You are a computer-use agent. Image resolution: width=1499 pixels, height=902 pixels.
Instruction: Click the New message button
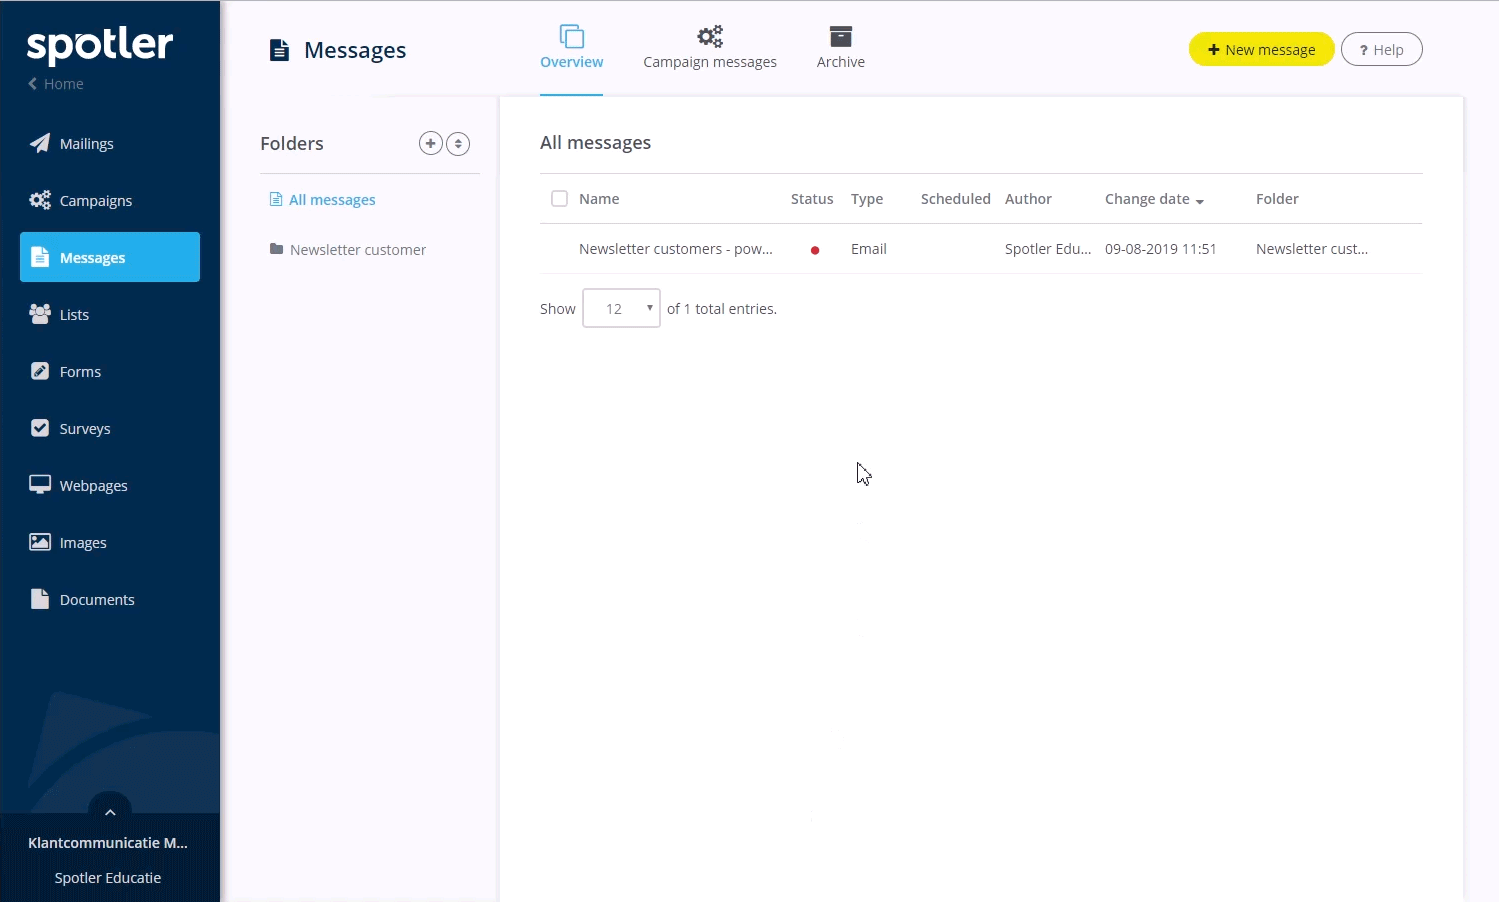click(x=1261, y=50)
